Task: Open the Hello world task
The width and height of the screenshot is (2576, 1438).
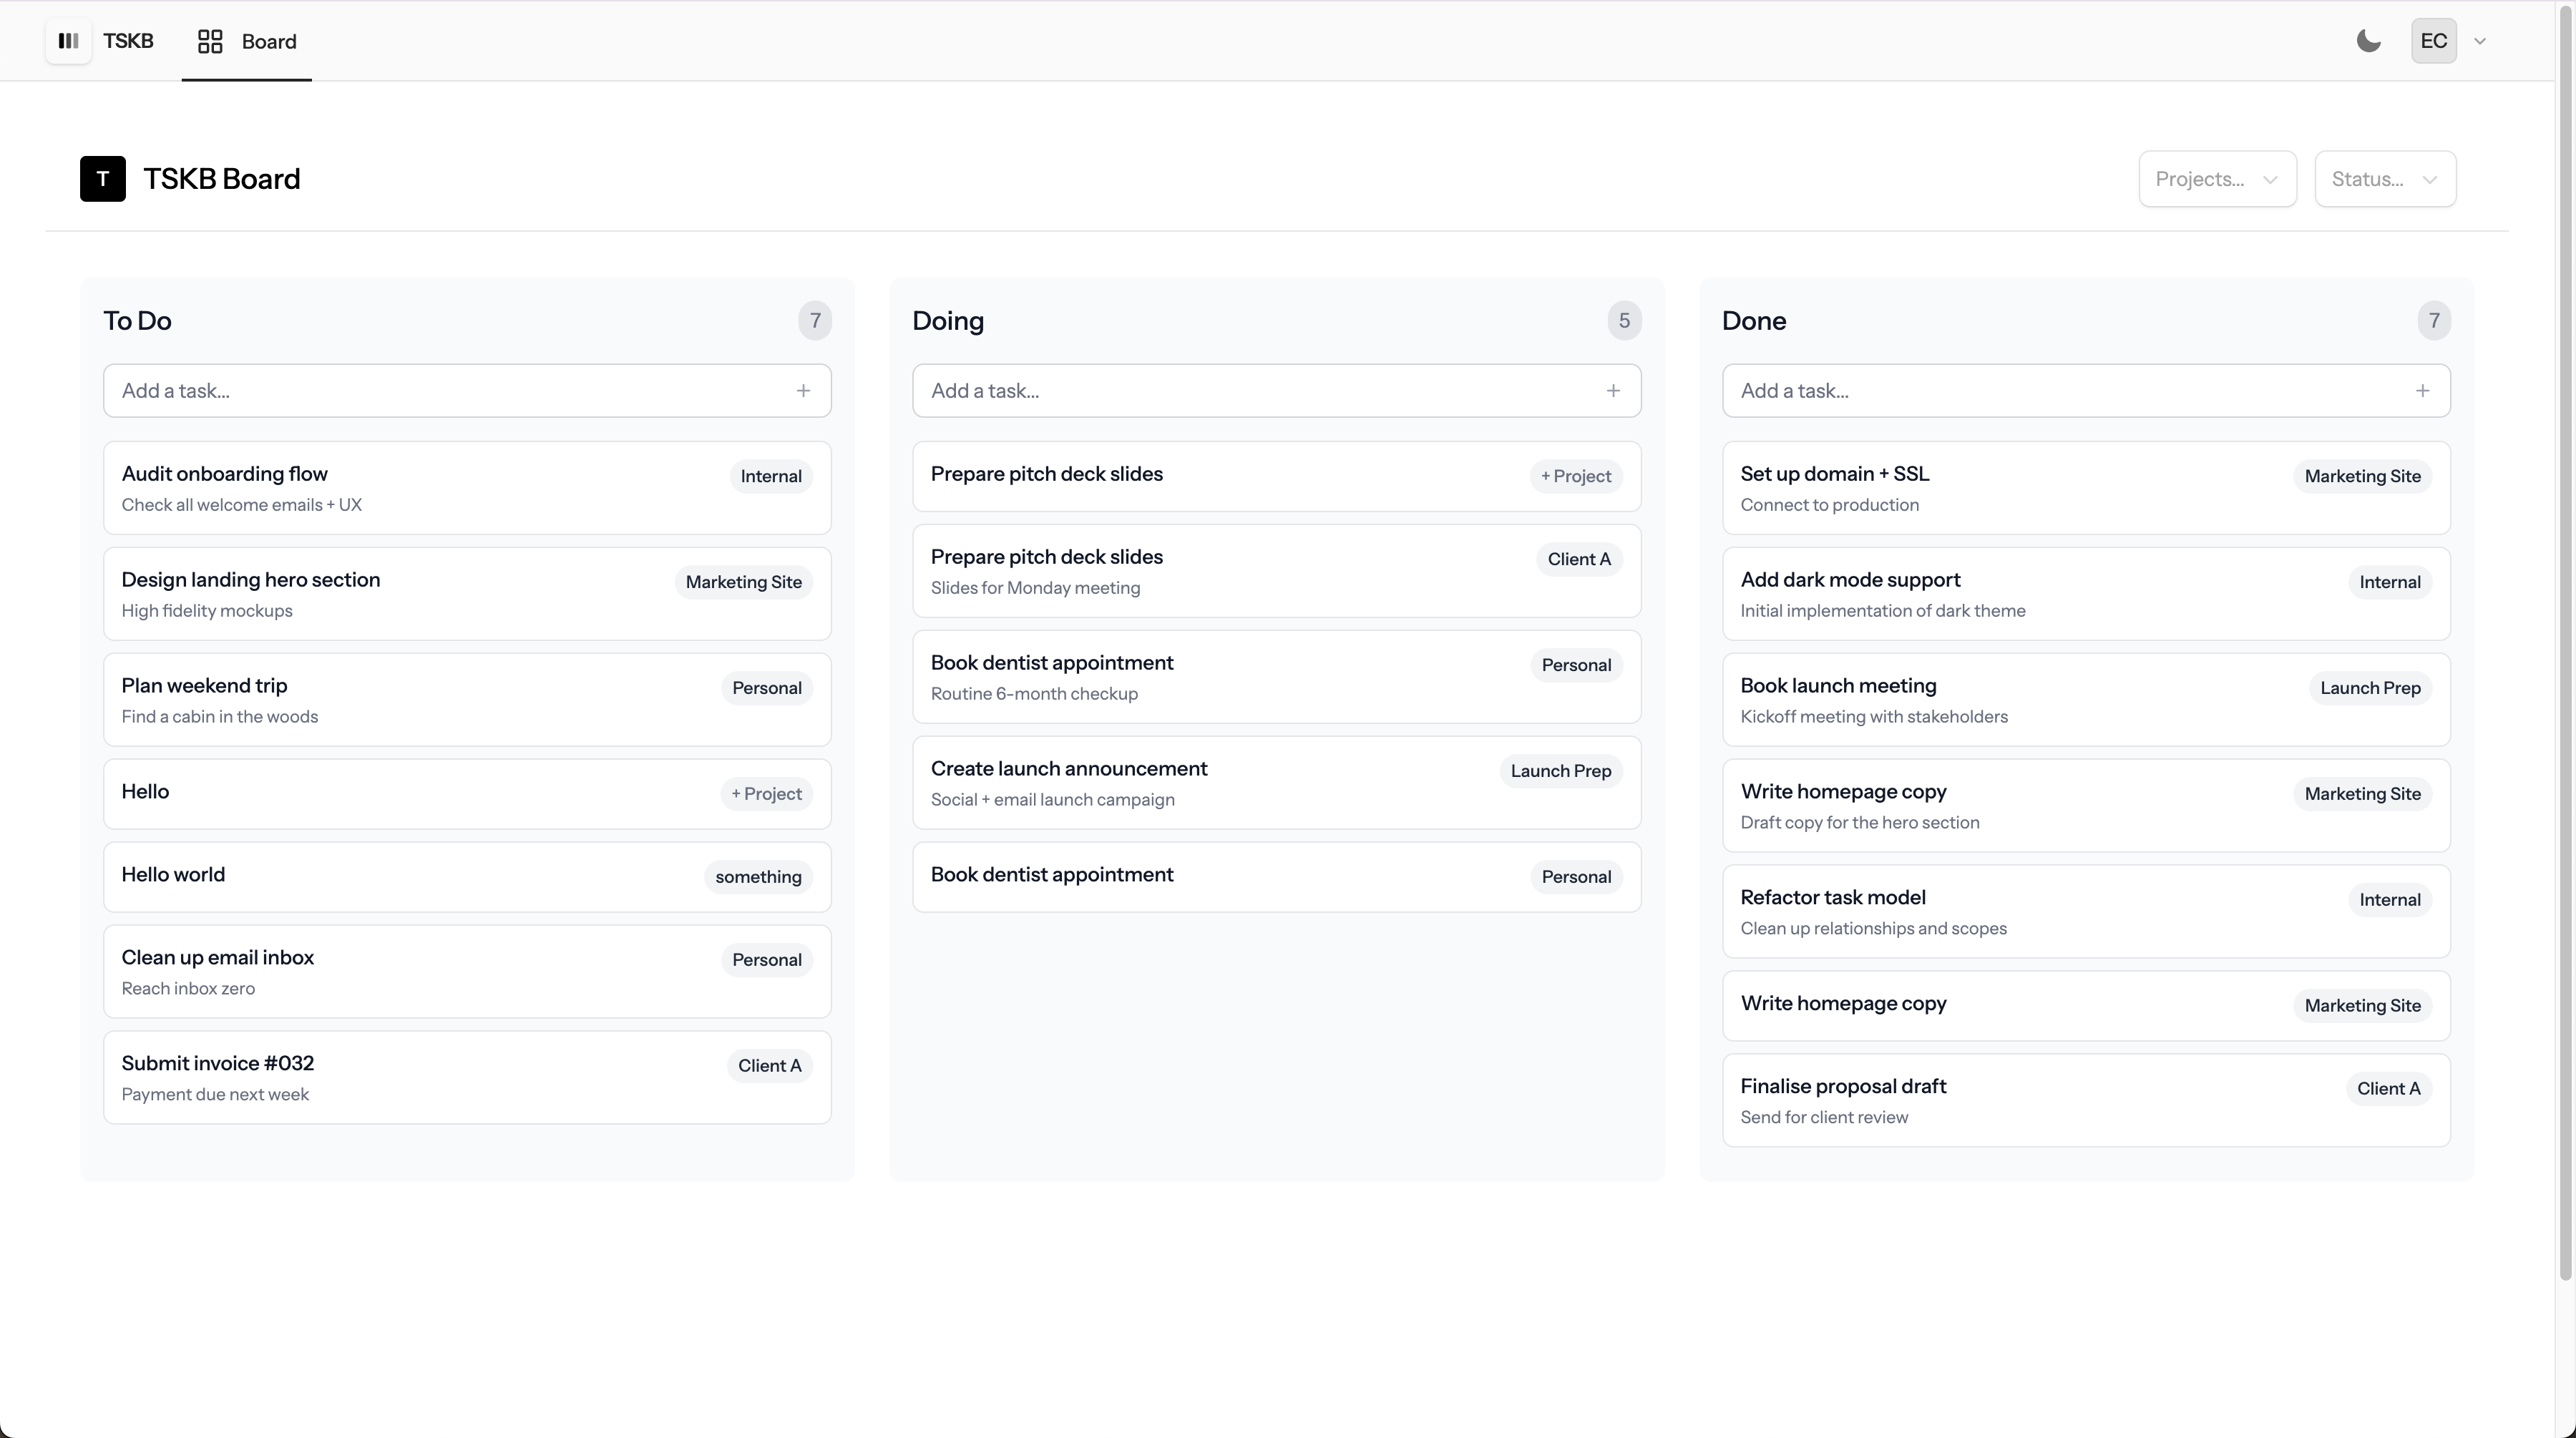Action: [467, 877]
